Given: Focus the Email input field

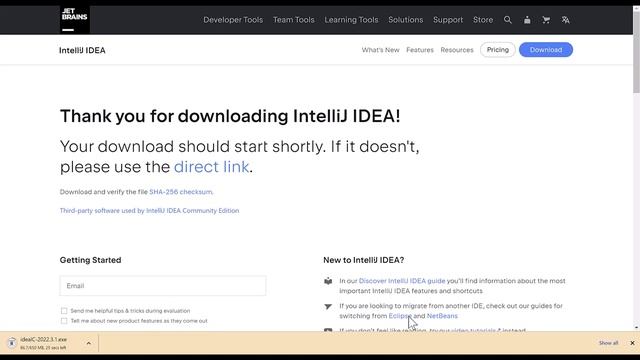Looking at the screenshot, I should coord(163,286).
